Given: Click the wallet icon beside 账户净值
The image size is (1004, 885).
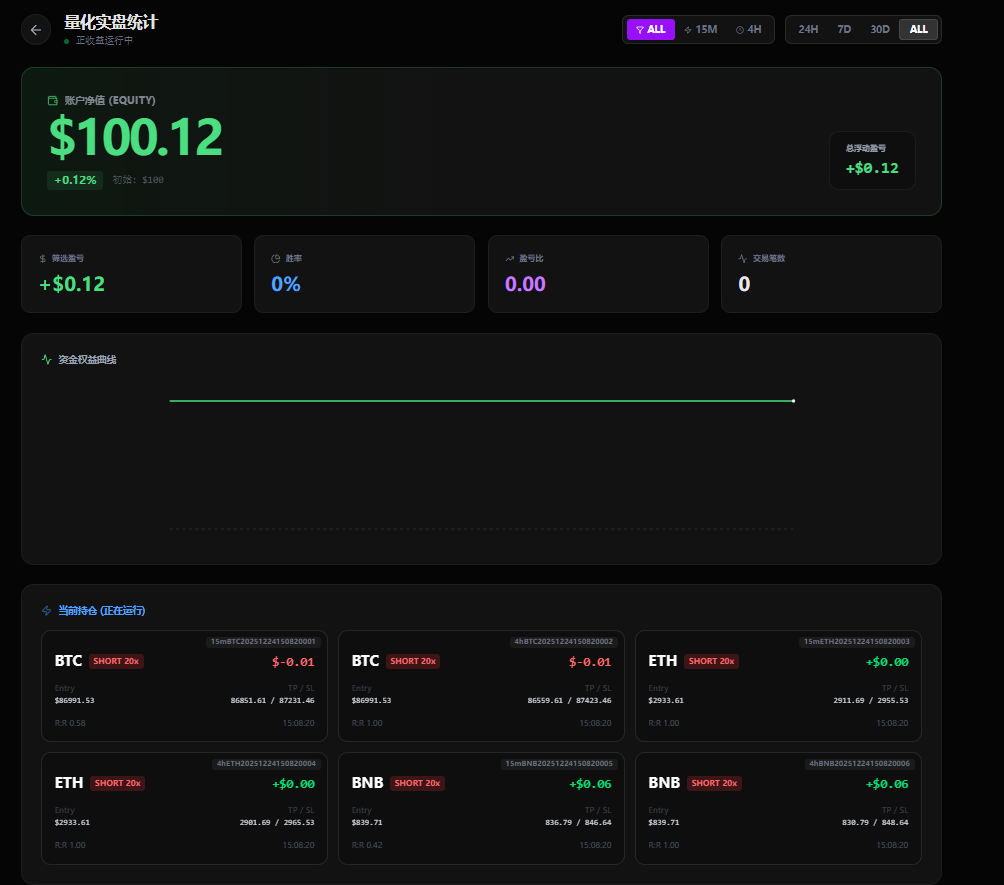Looking at the screenshot, I should click(x=53, y=100).
